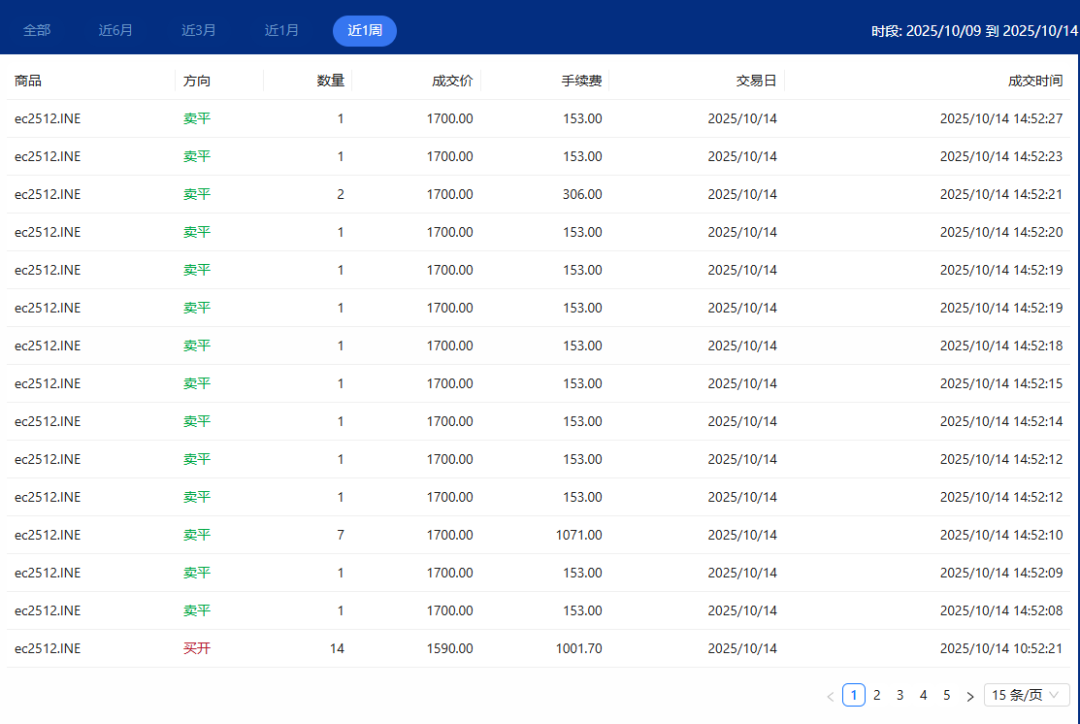The width and height of the screenshot is (1080, 724).
Task: Click the timestamp 2025/10/14 14:52:09
Action: coord(1001,573)
